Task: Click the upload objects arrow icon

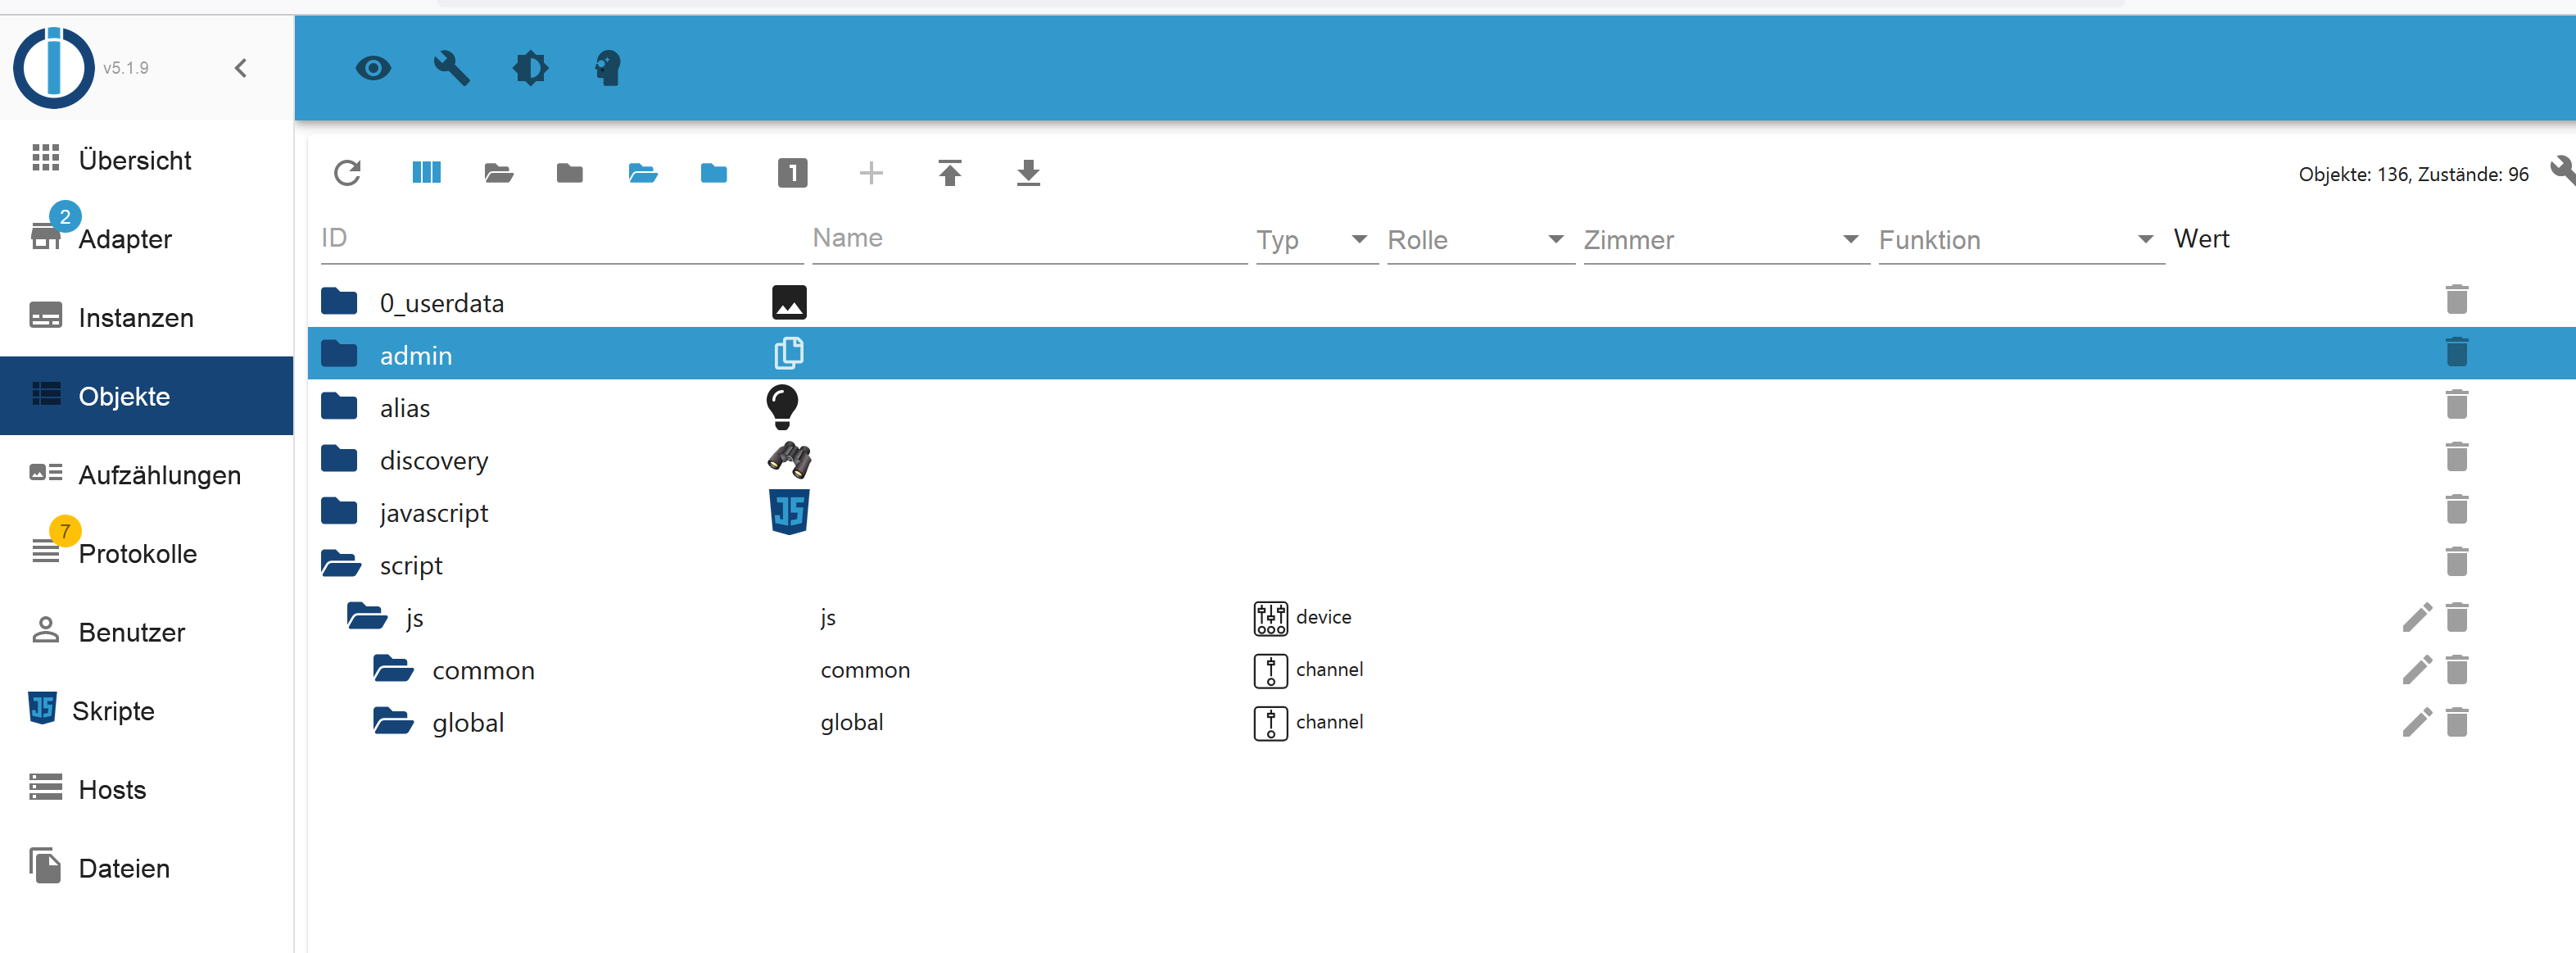Action: (949, 173)
